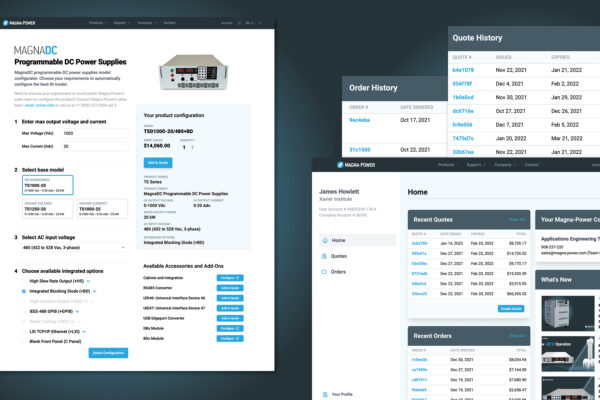Click the add button for RS485 Converter
Viewport: 600px width, 400px height.
click(x=230, y=288)
